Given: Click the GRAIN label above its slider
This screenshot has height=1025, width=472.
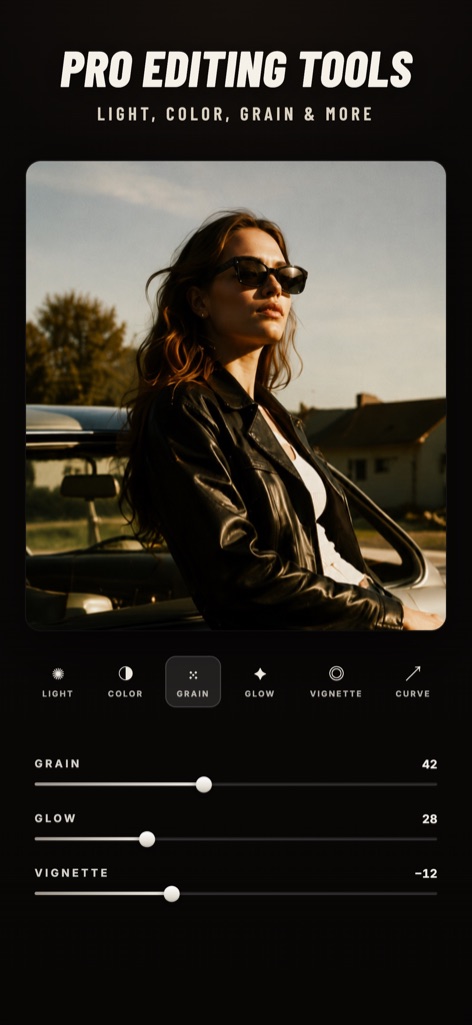Looking at the screenshot, I should point(58,764).
